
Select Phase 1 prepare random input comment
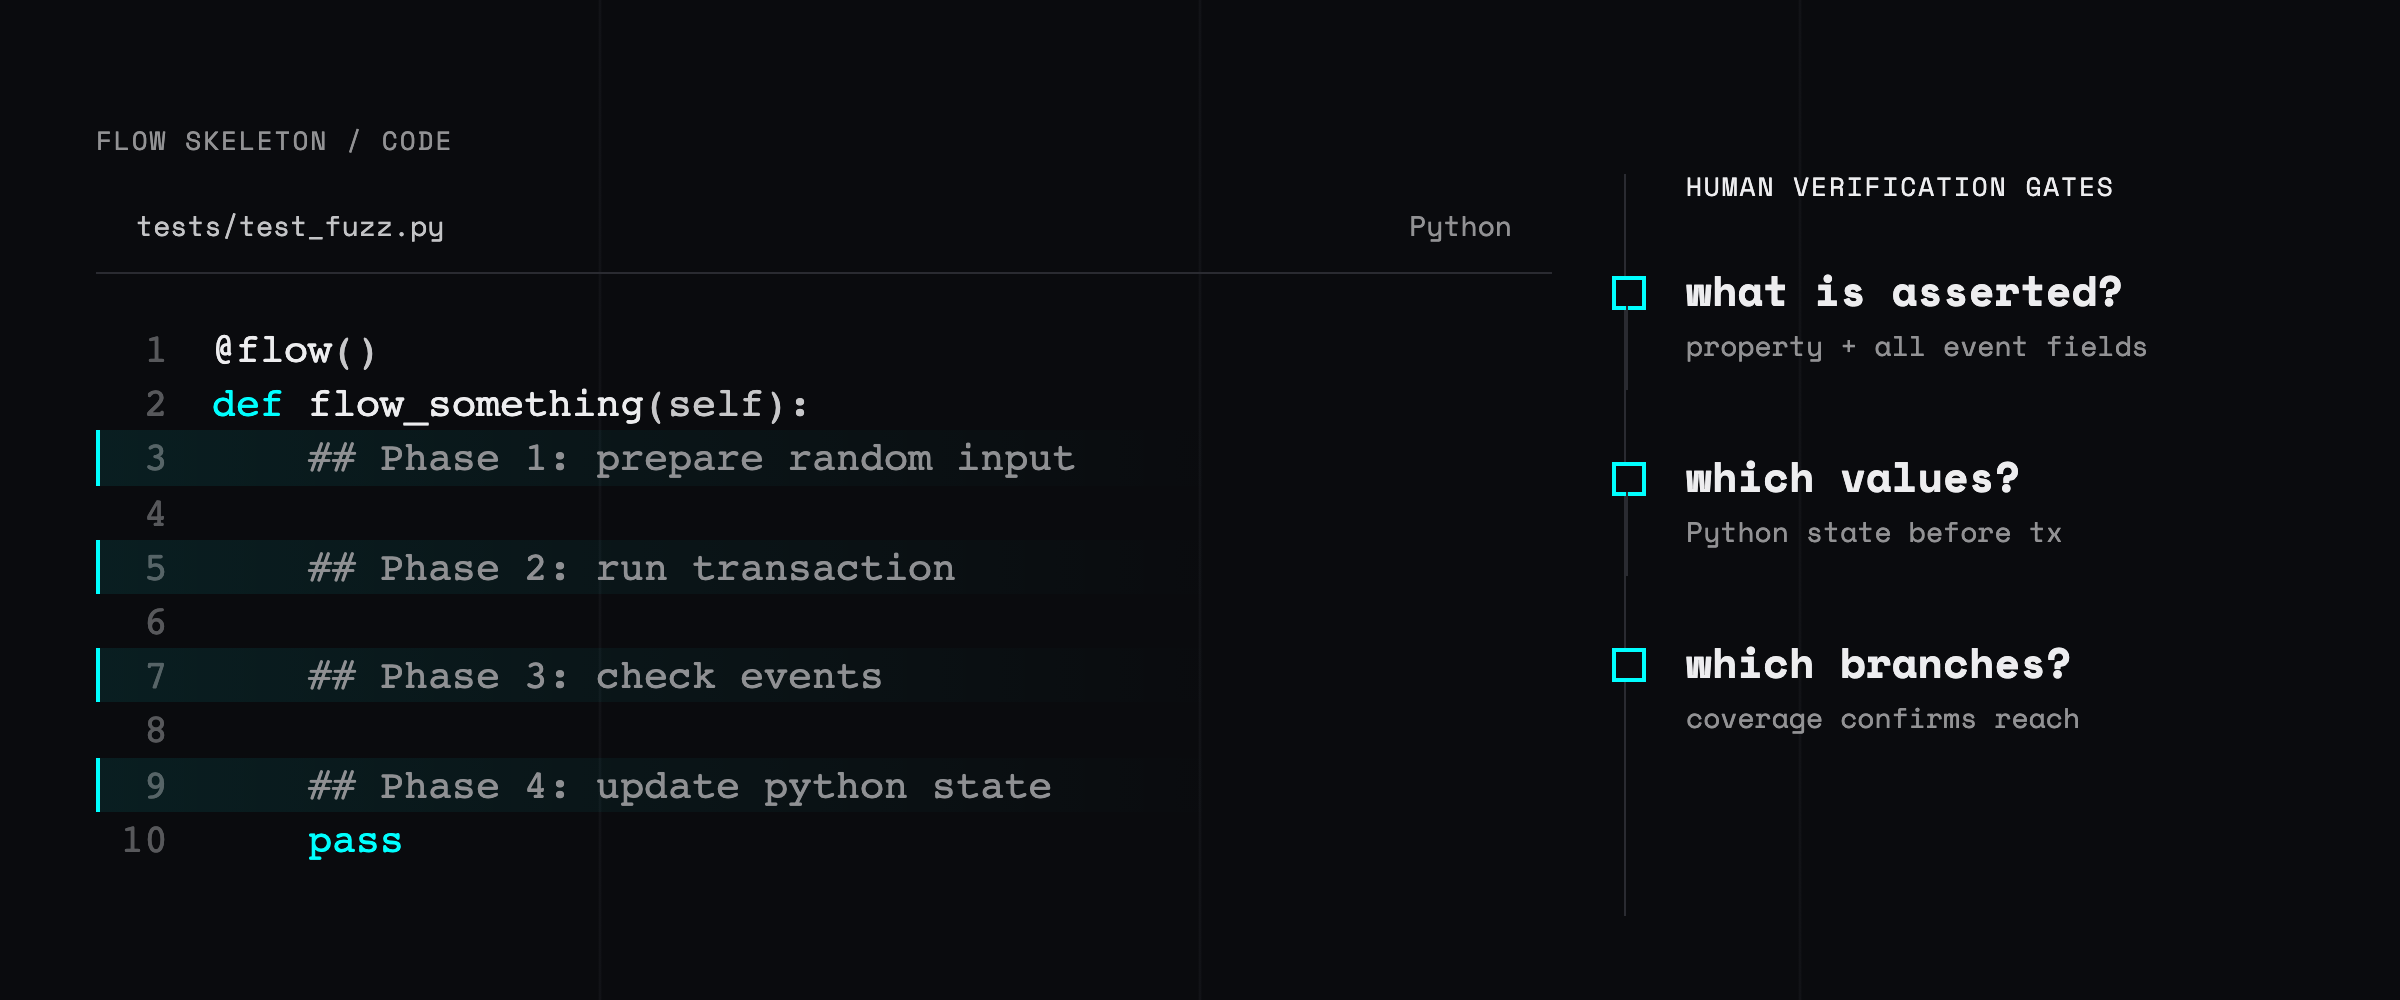[x=691, y=459]
